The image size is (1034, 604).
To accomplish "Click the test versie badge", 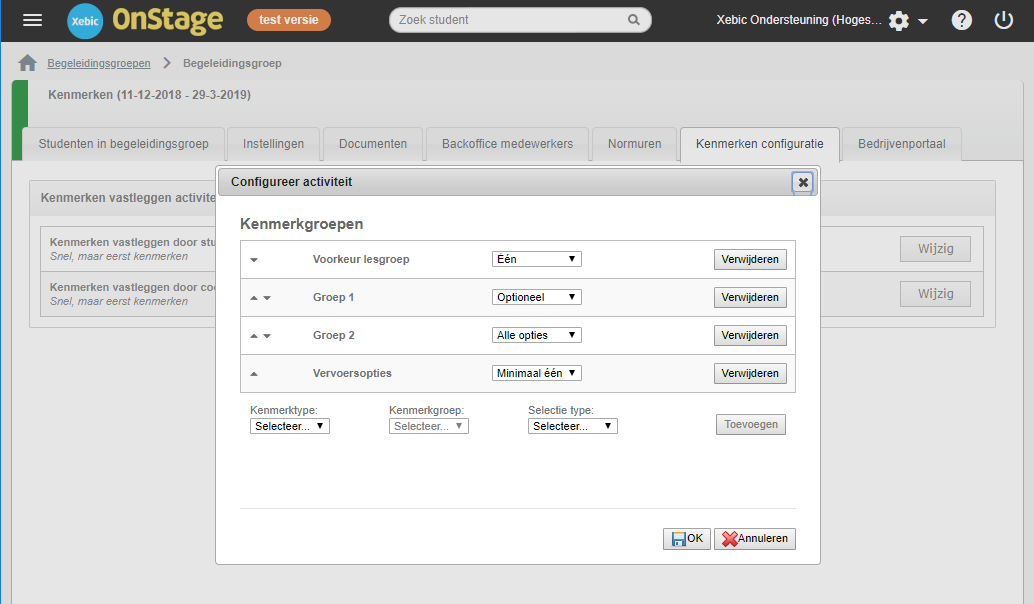I will tap(289, 20).
